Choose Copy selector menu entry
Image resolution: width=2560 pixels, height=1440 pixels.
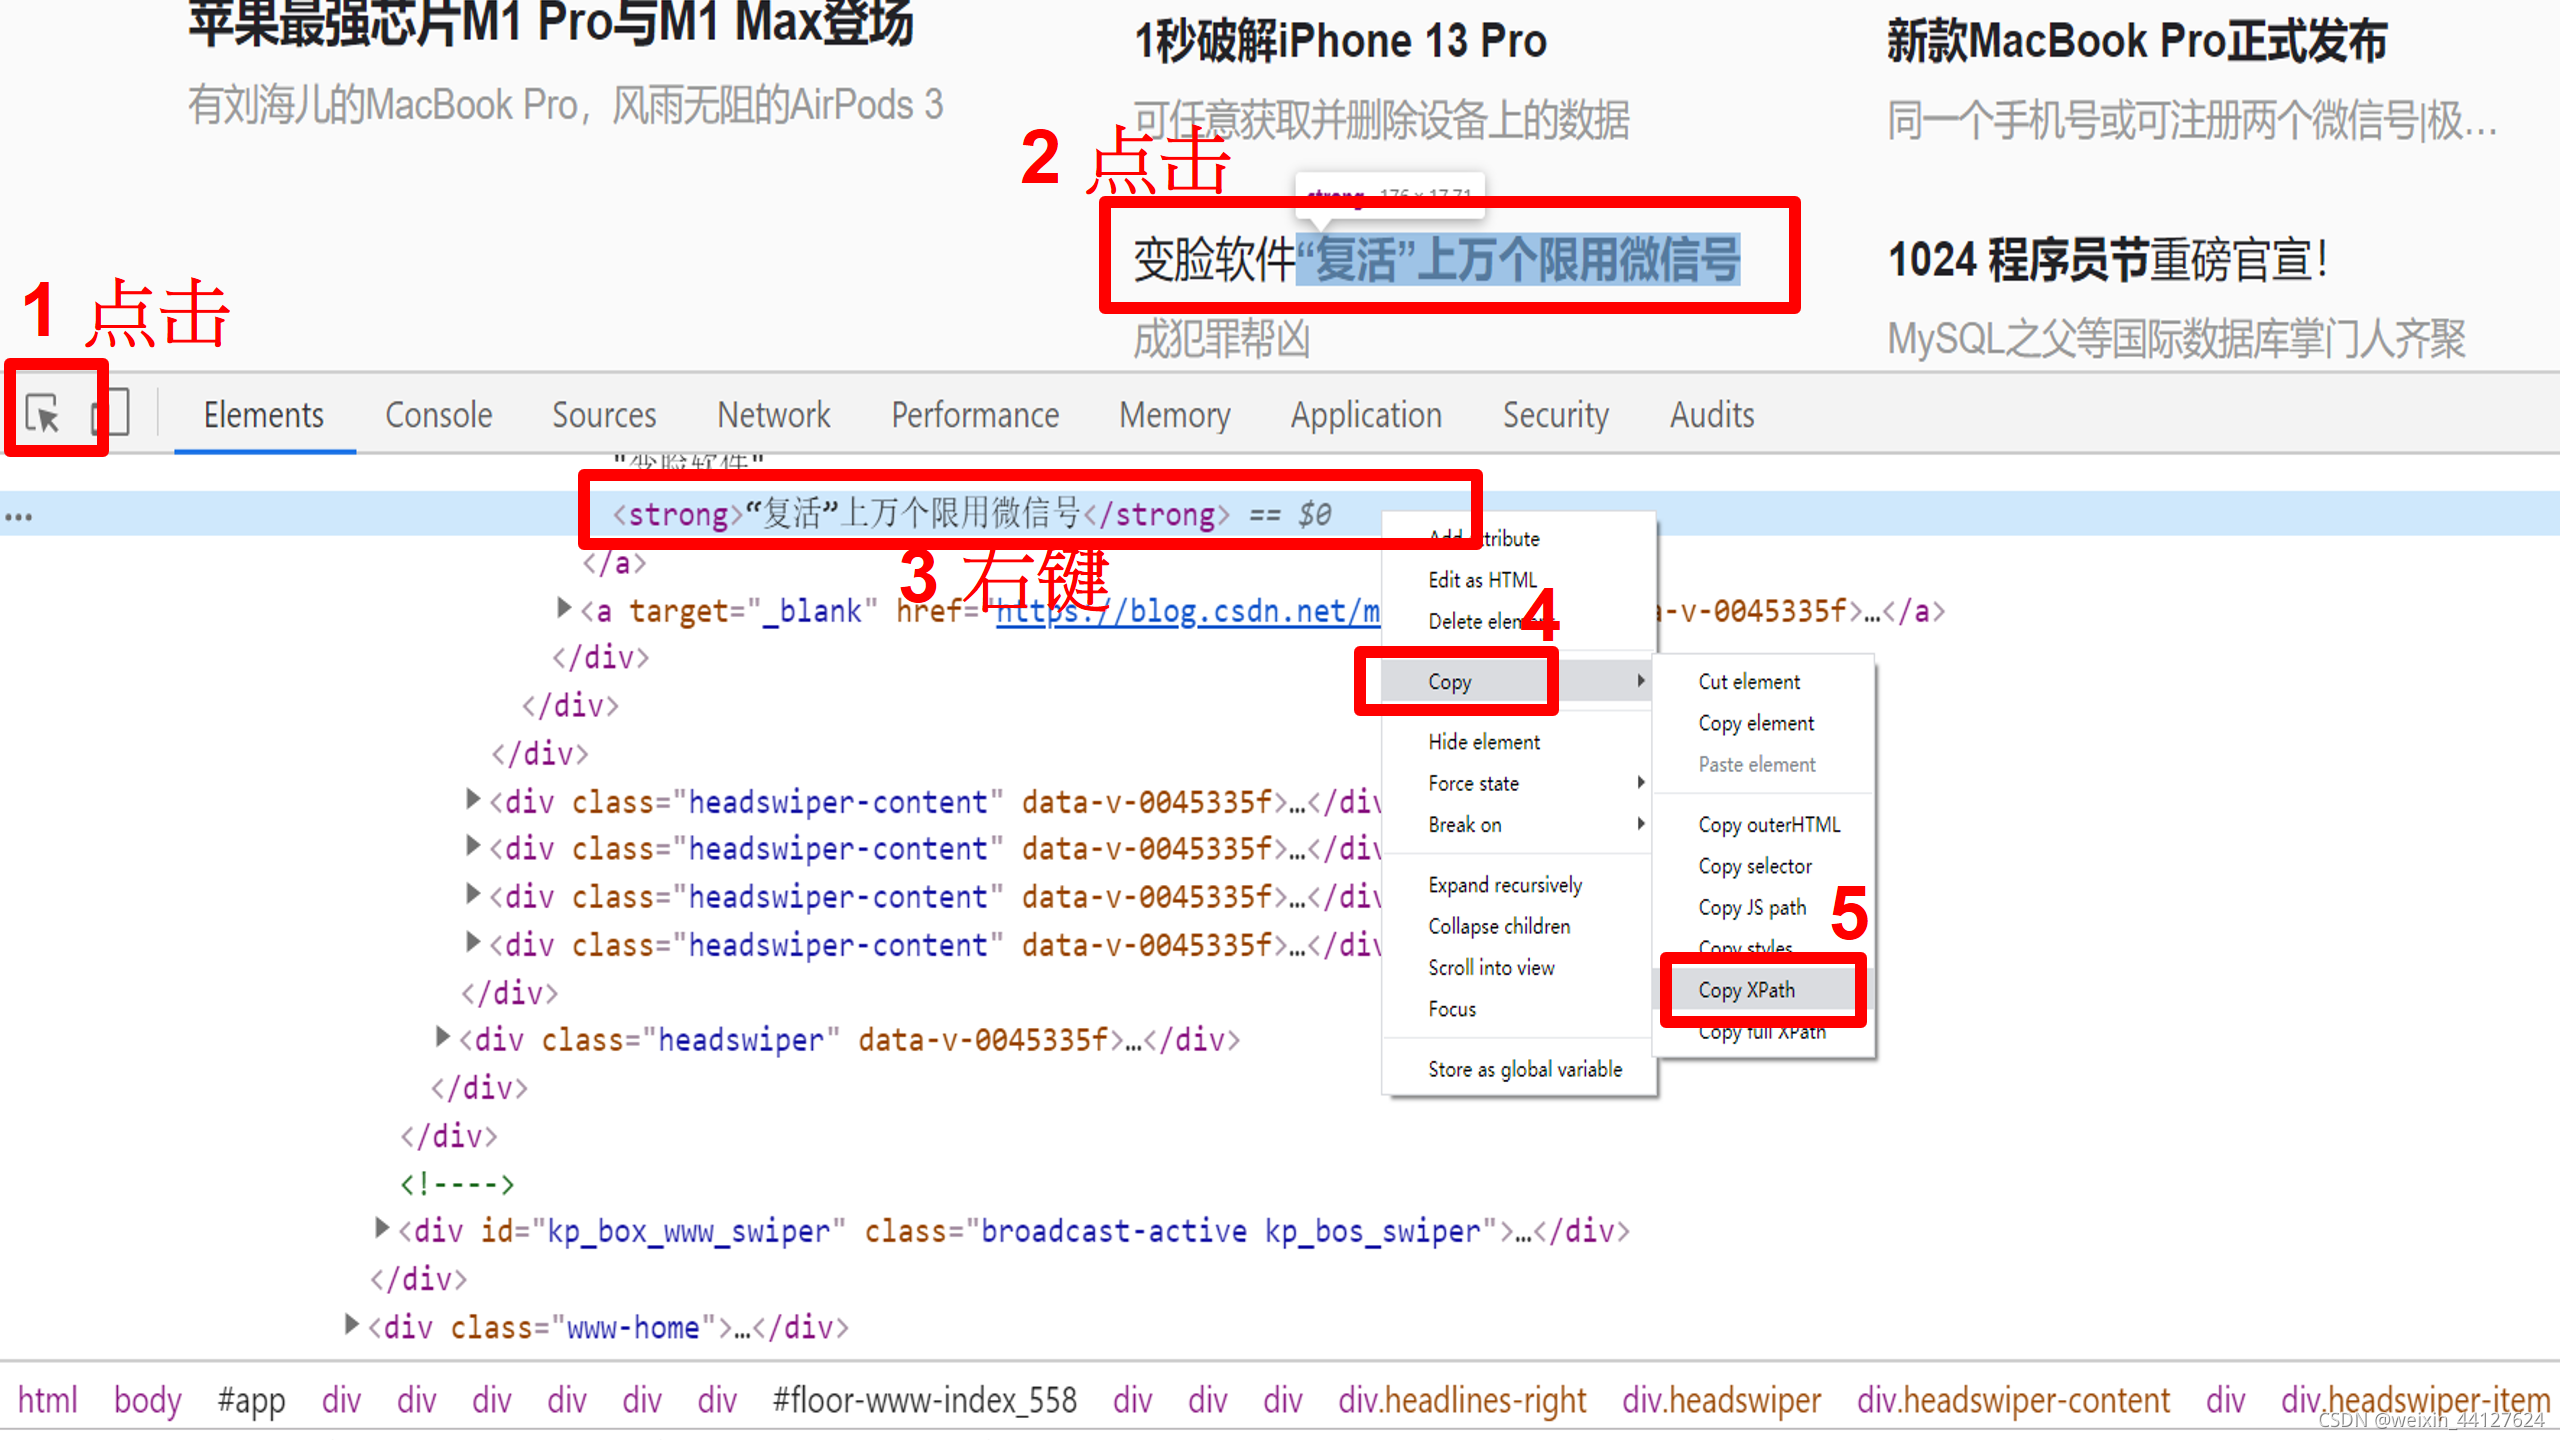[1754, 866]
